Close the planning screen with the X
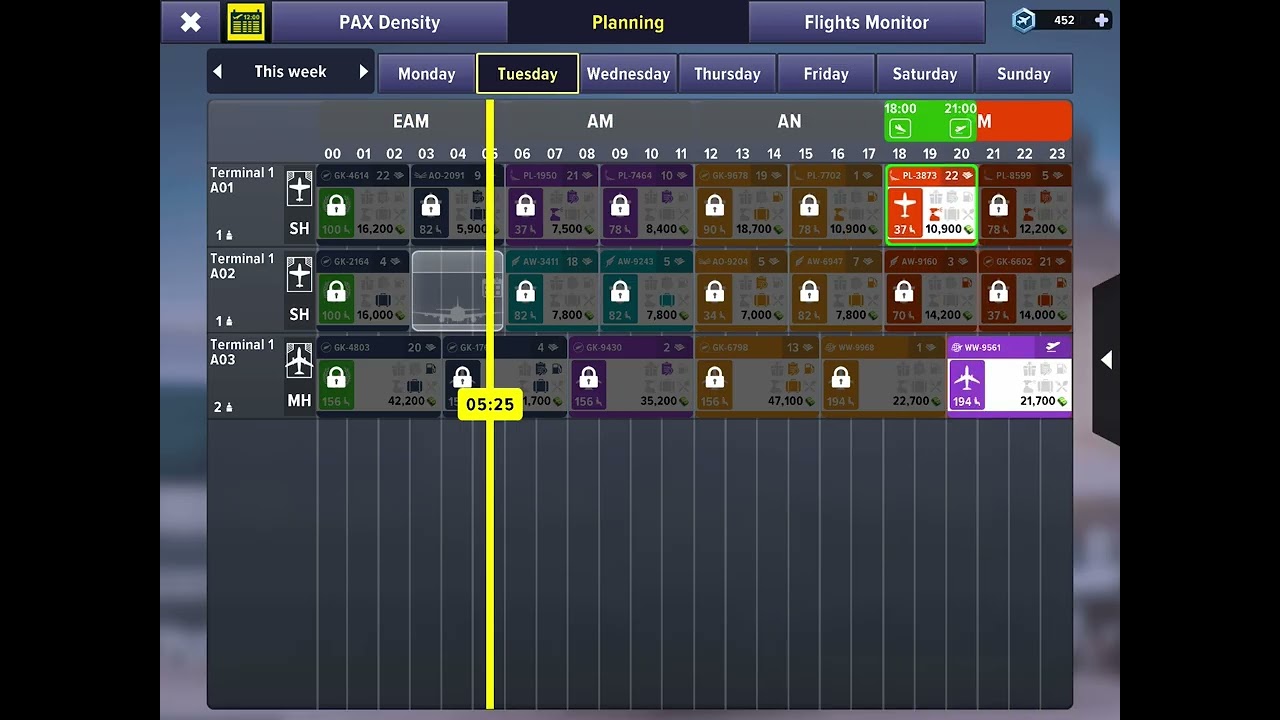1280x720 pixels. (x=191, y=22)
